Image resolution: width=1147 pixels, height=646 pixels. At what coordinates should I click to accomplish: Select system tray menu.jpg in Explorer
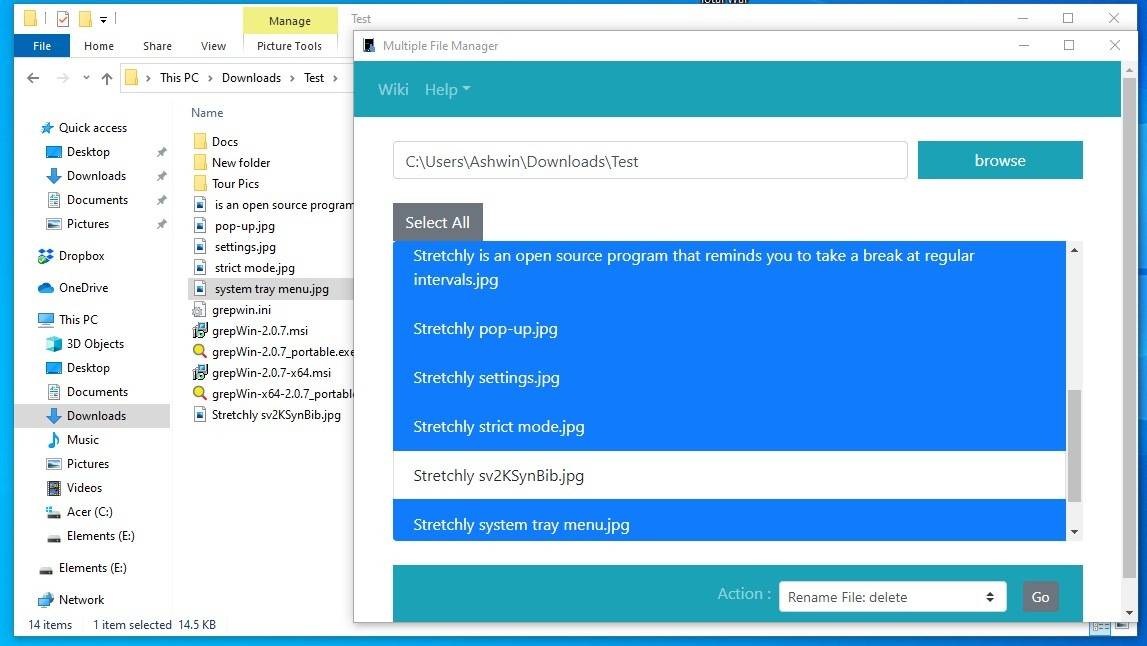[271, 289]
